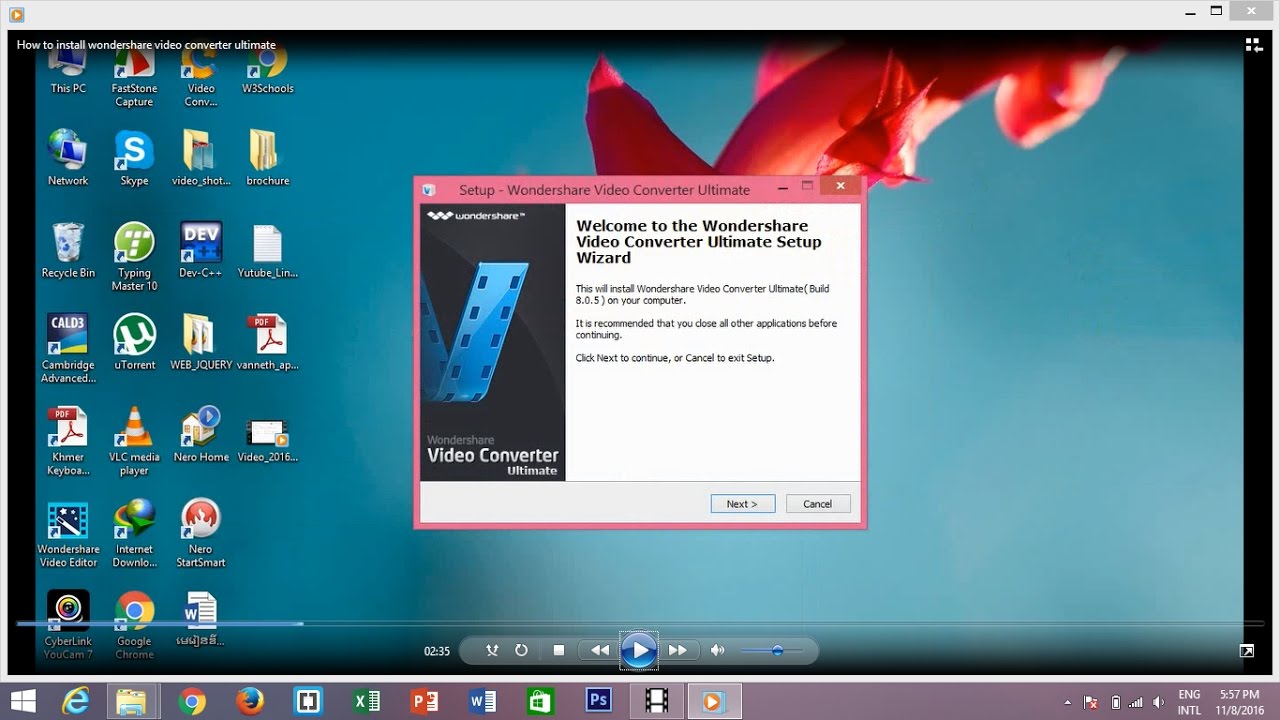Open Google Chrome desktop shortcut
Viewport: 1280px width, 720px height.
134,625
